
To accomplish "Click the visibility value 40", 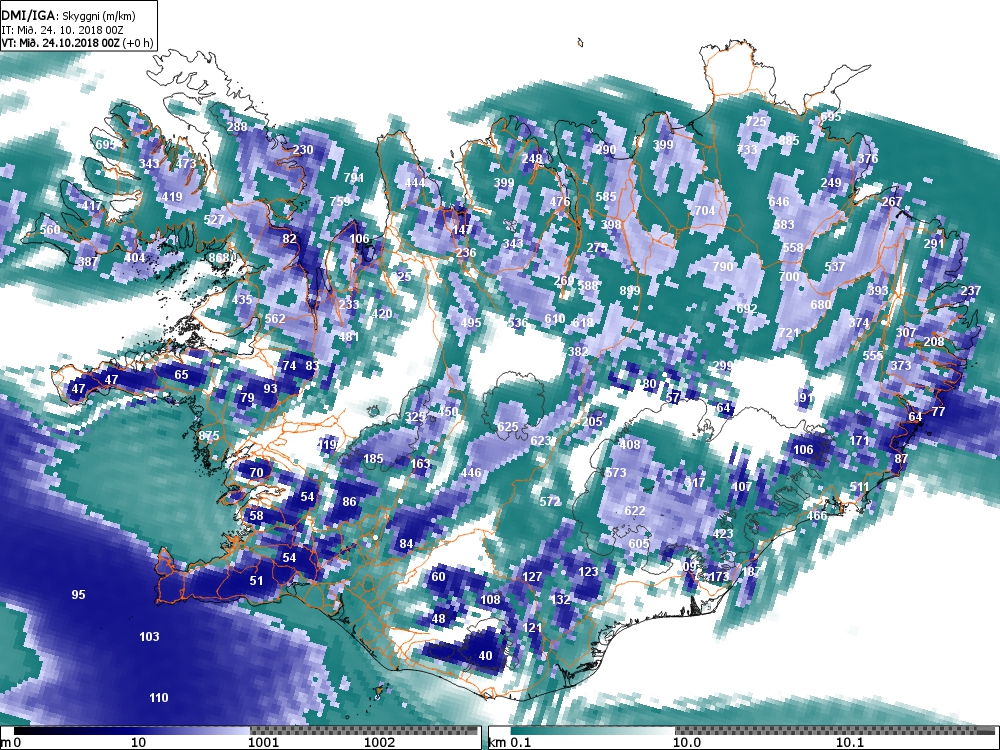I will pos(485,656).
